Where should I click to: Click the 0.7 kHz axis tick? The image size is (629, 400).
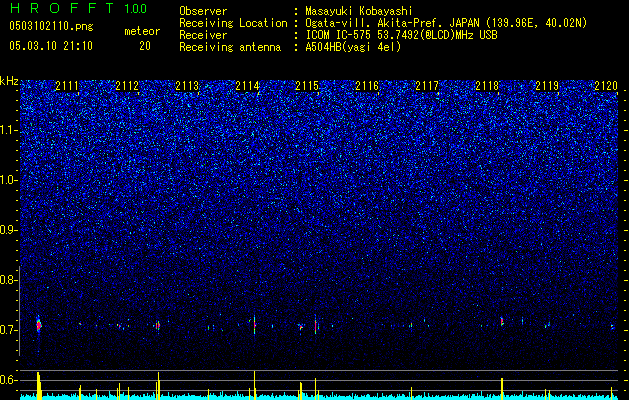click(10, 330)
